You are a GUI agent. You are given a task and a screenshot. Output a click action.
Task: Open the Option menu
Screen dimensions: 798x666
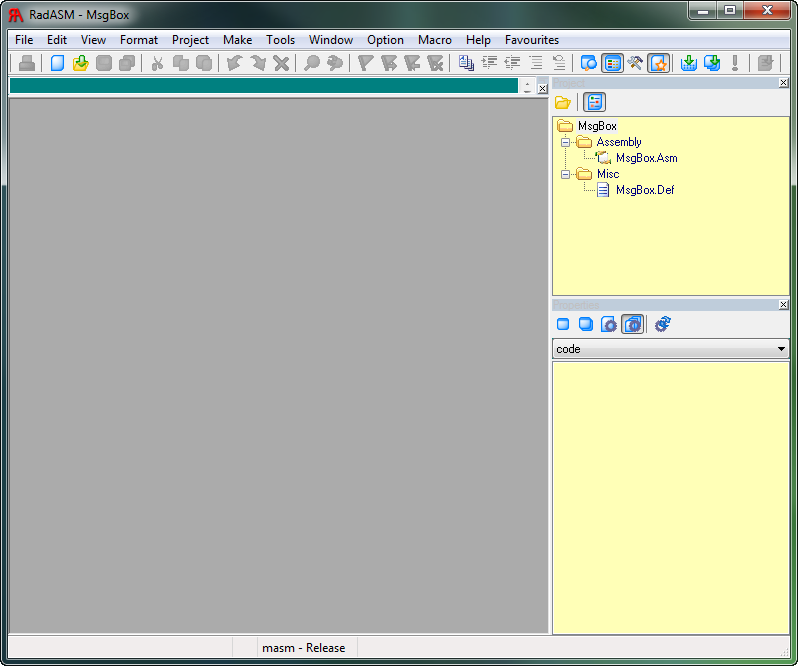coord(385,40)
